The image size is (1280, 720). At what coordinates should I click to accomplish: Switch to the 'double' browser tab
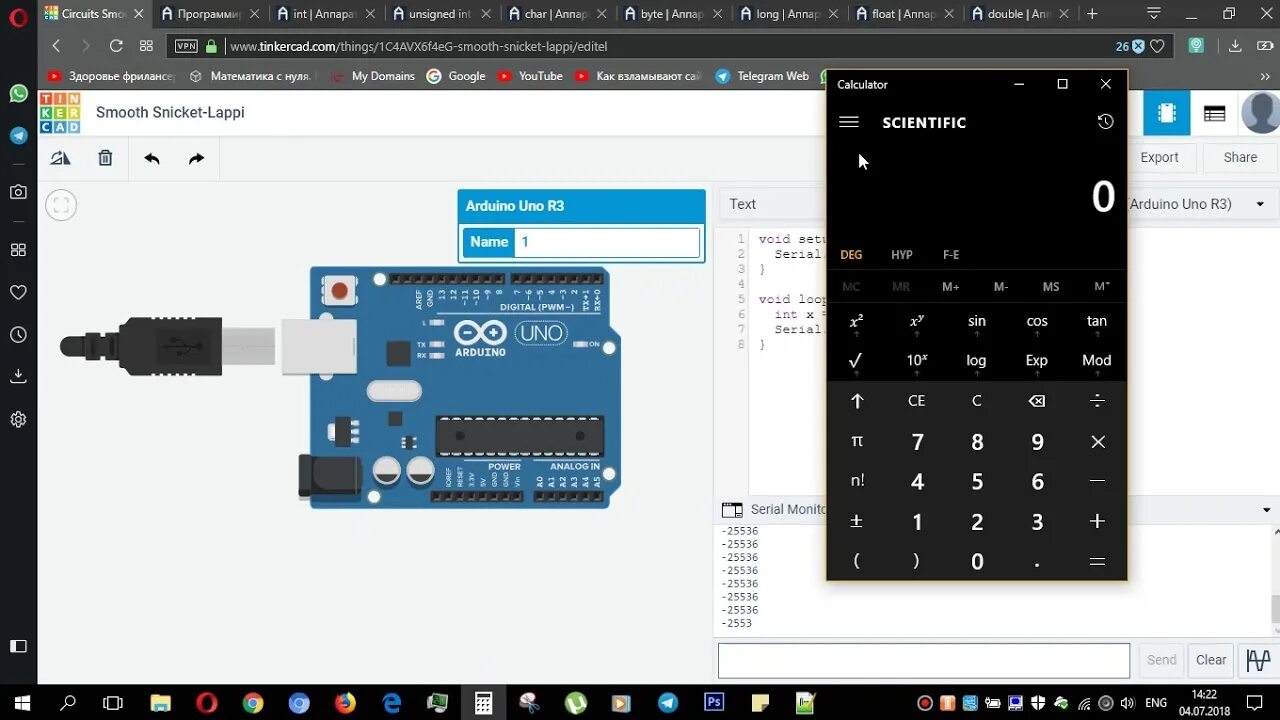tap(1020, 14)
